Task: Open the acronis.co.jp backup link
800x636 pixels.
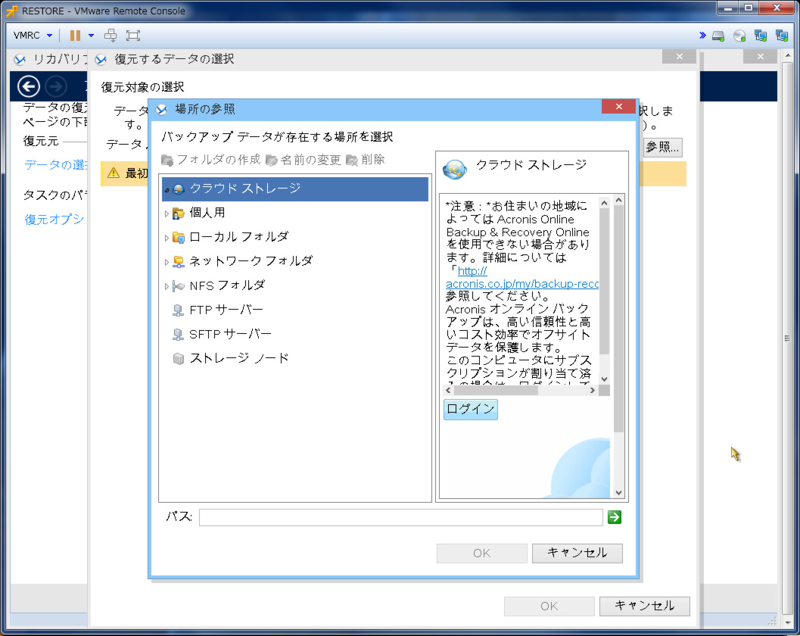Action: pyautogui.click(x=521, y=284)
